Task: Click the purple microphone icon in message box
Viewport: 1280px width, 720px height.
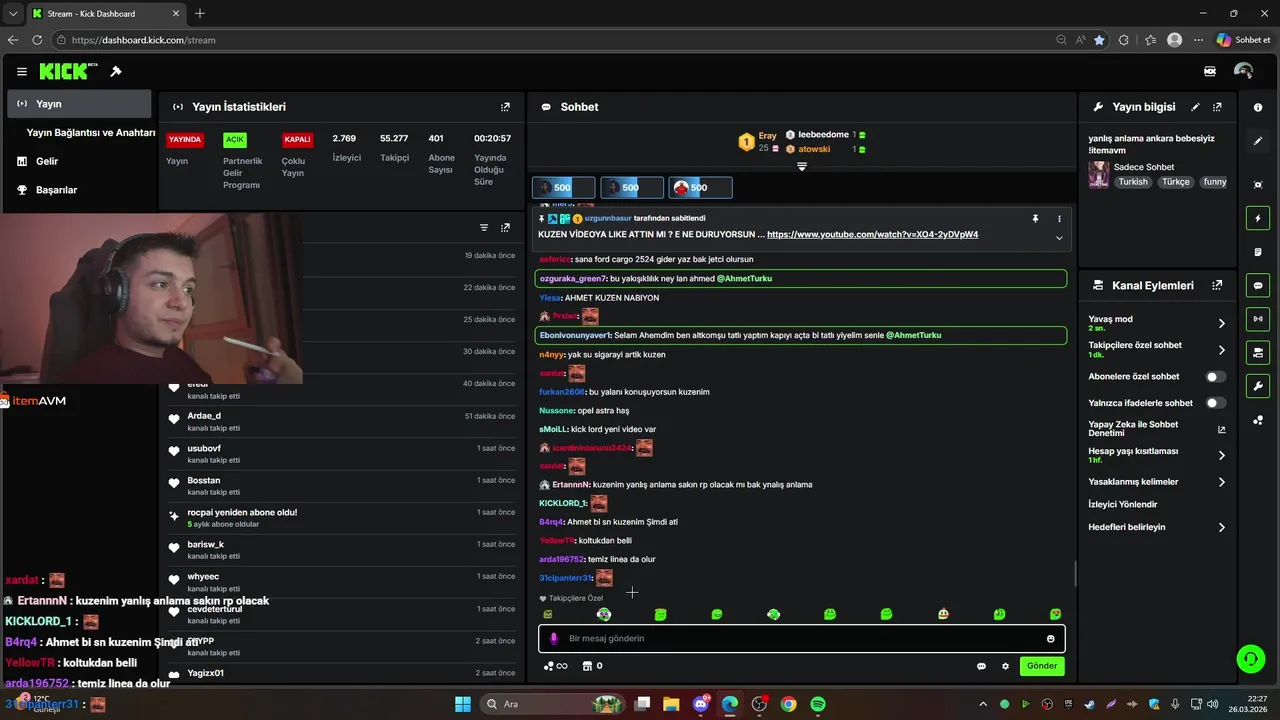Action: pos(553,638)
